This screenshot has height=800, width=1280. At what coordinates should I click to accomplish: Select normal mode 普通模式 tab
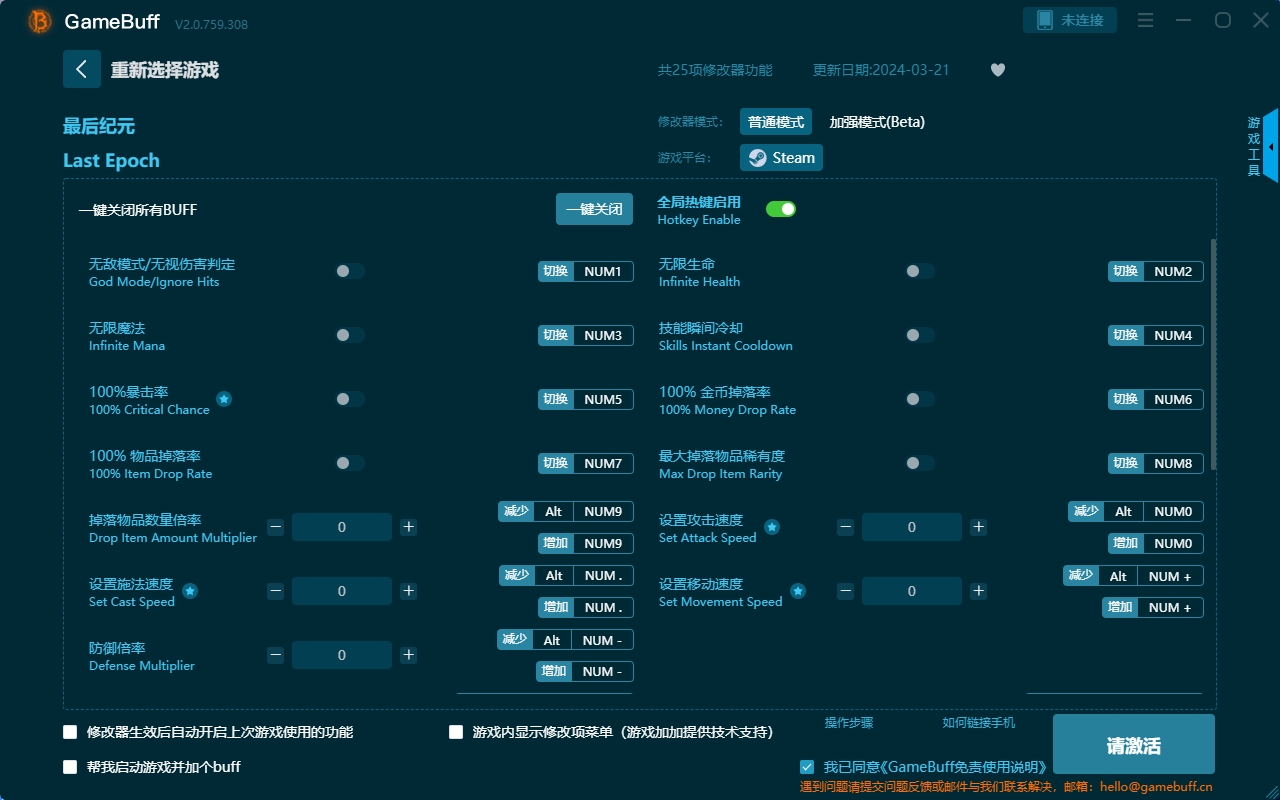(776, 122)
